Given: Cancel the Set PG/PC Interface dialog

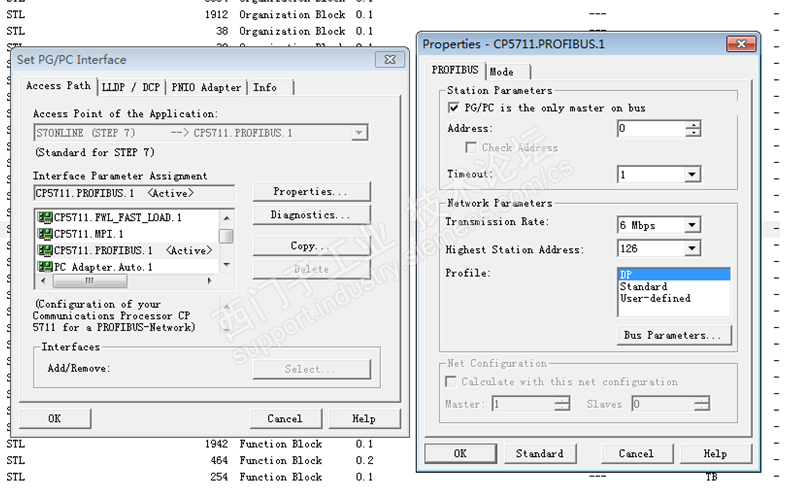Looking at the screenshot, I should pyautogui.click(x=285, y=419).
